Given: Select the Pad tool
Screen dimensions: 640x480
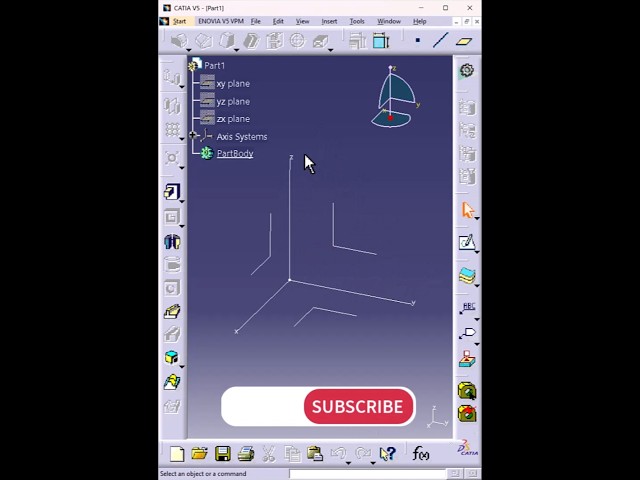Looking at the screenshot, I should click(172, 192).
